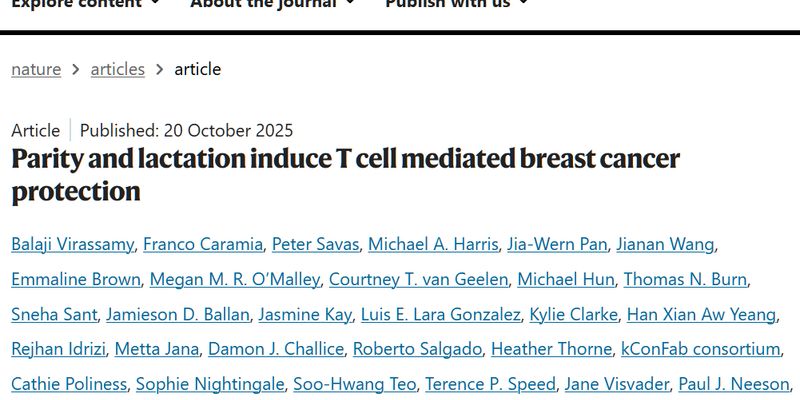Click author link Franco Caramia
Viewport: 800px width, 400px height.
202,244
